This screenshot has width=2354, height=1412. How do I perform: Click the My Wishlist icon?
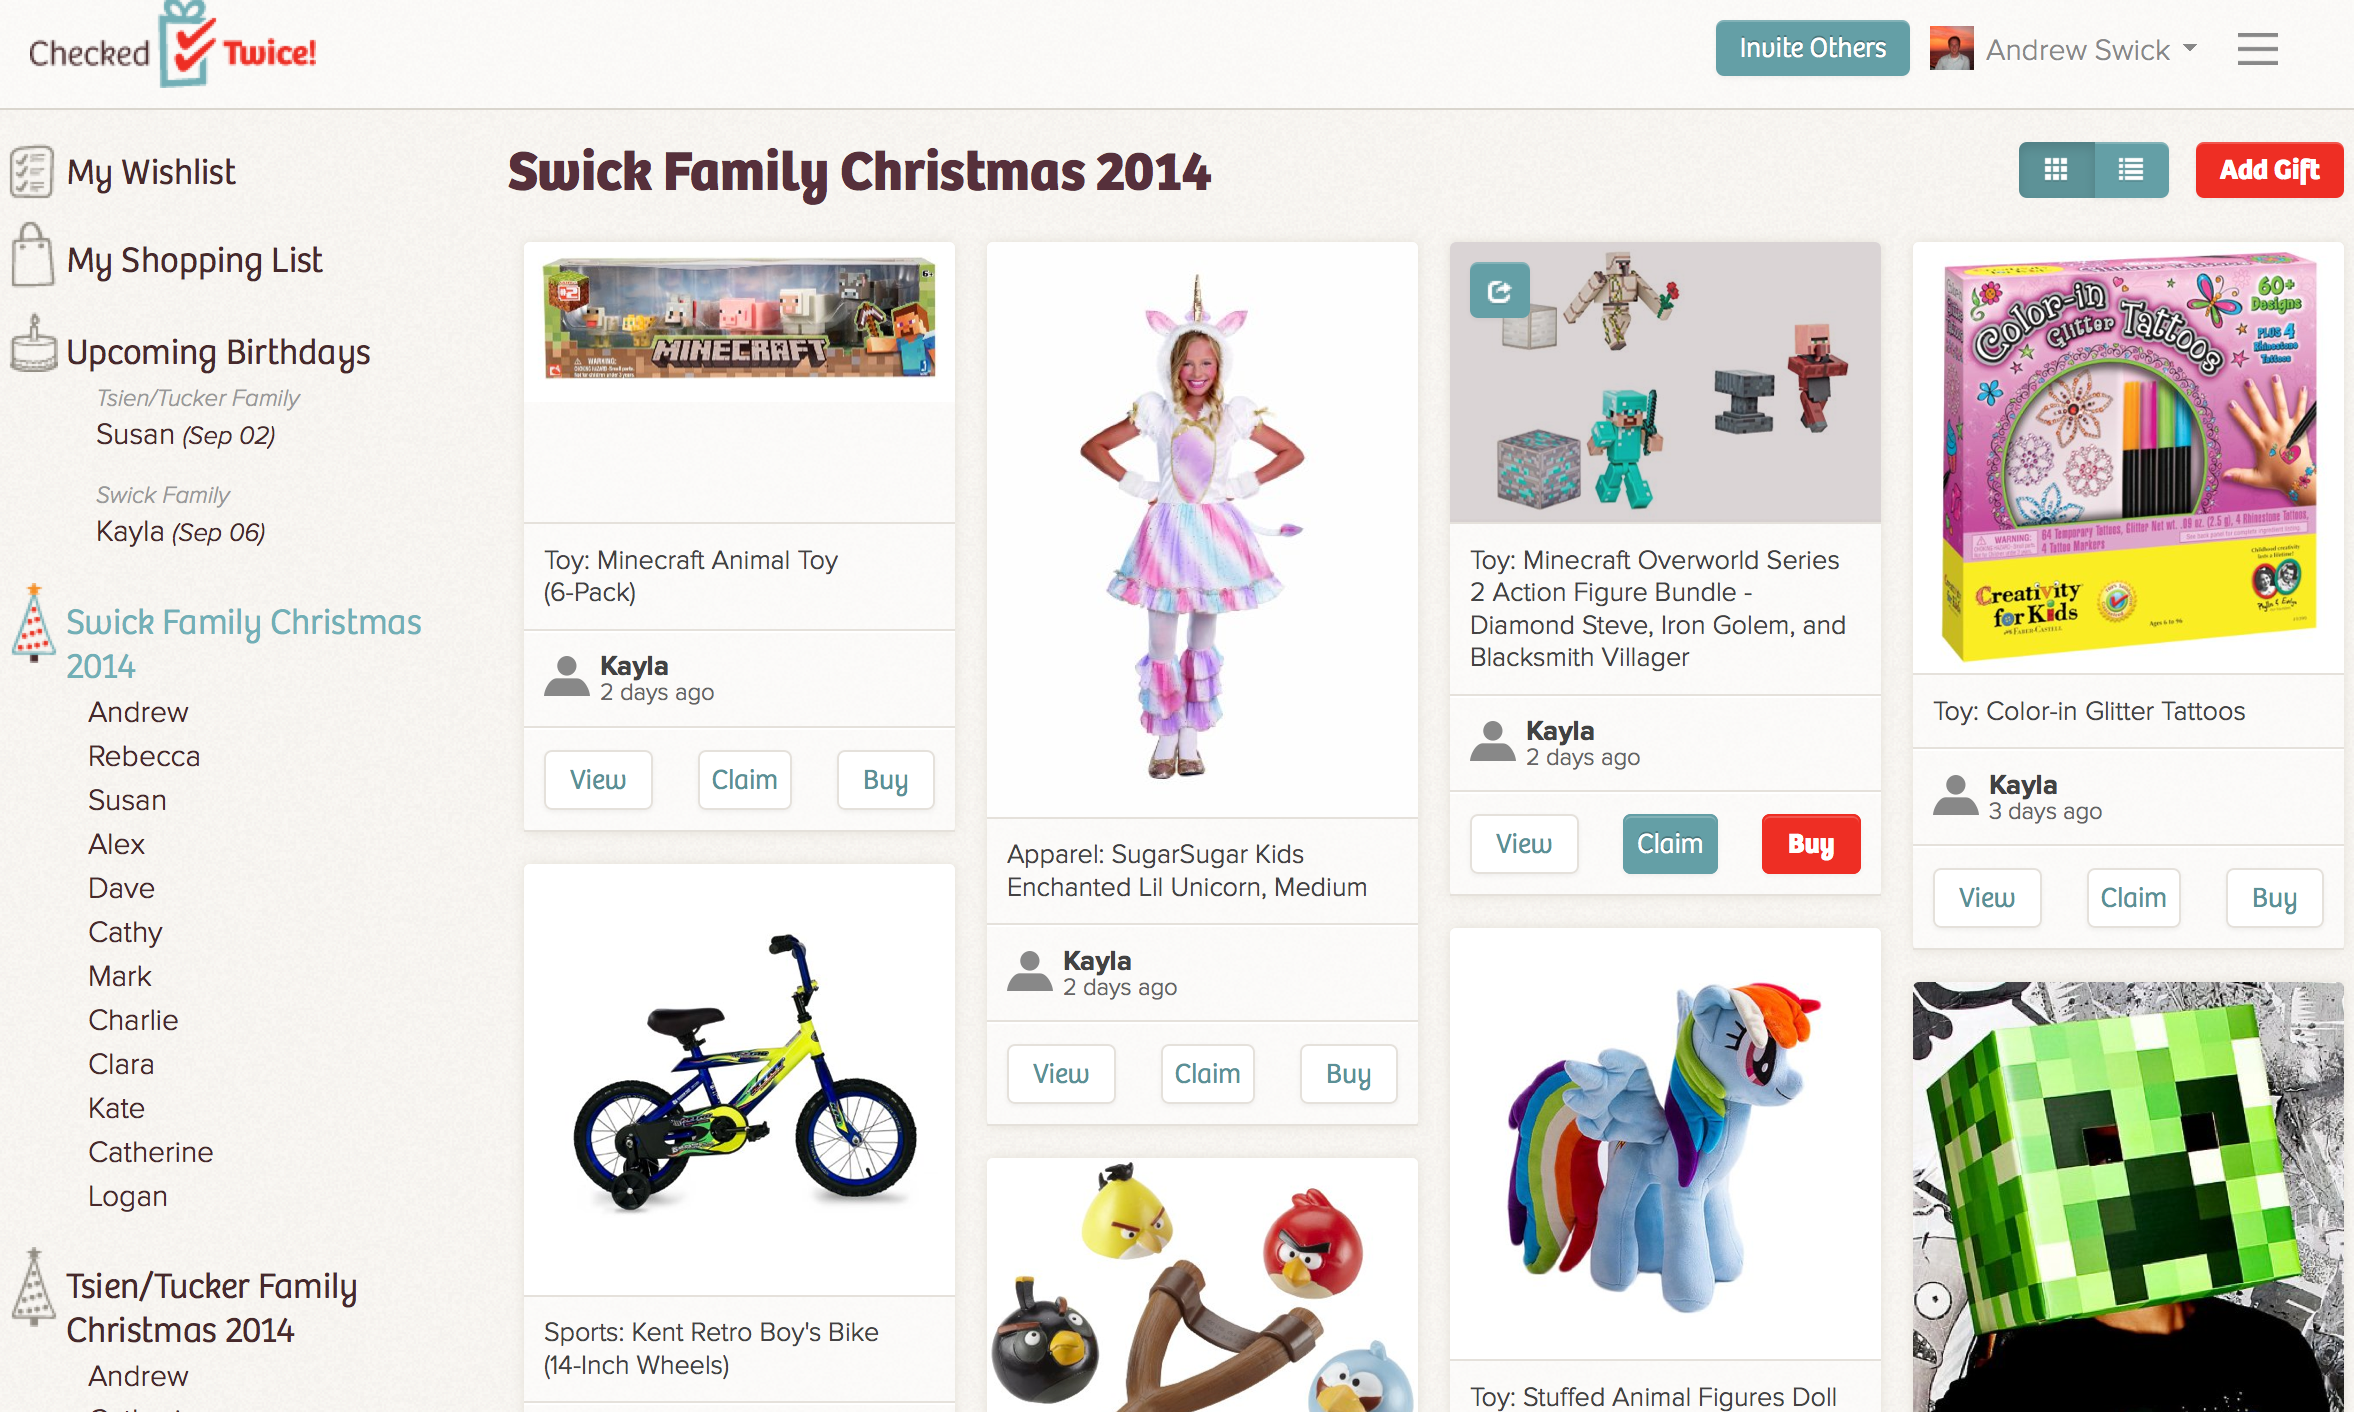coord(29,170)
